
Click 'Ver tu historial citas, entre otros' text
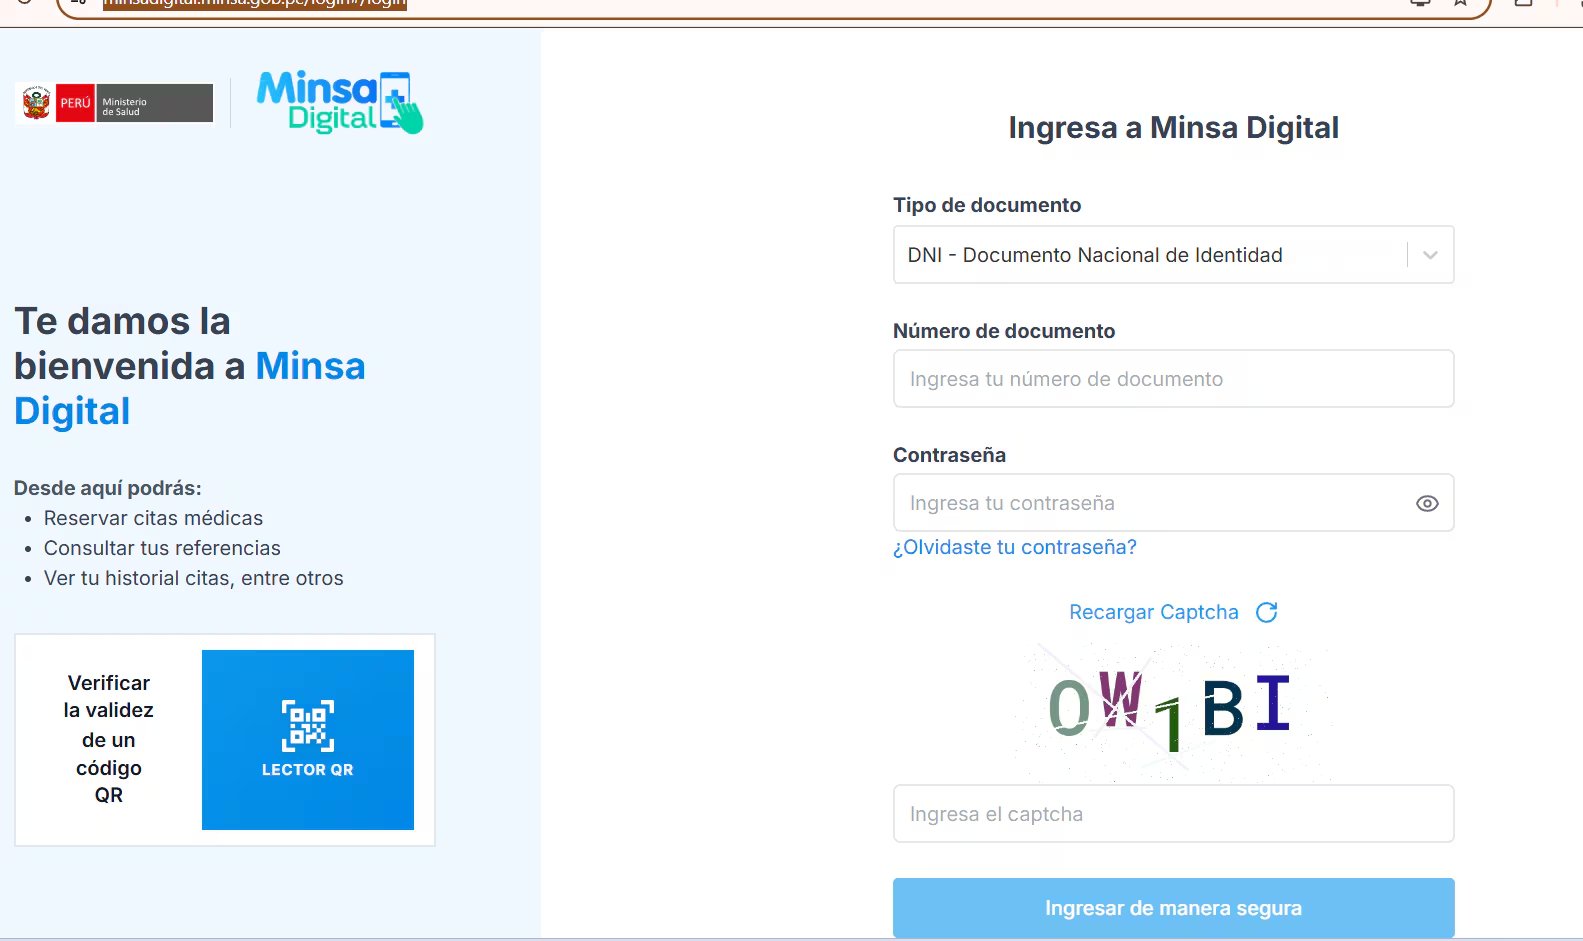coord(193,578)
